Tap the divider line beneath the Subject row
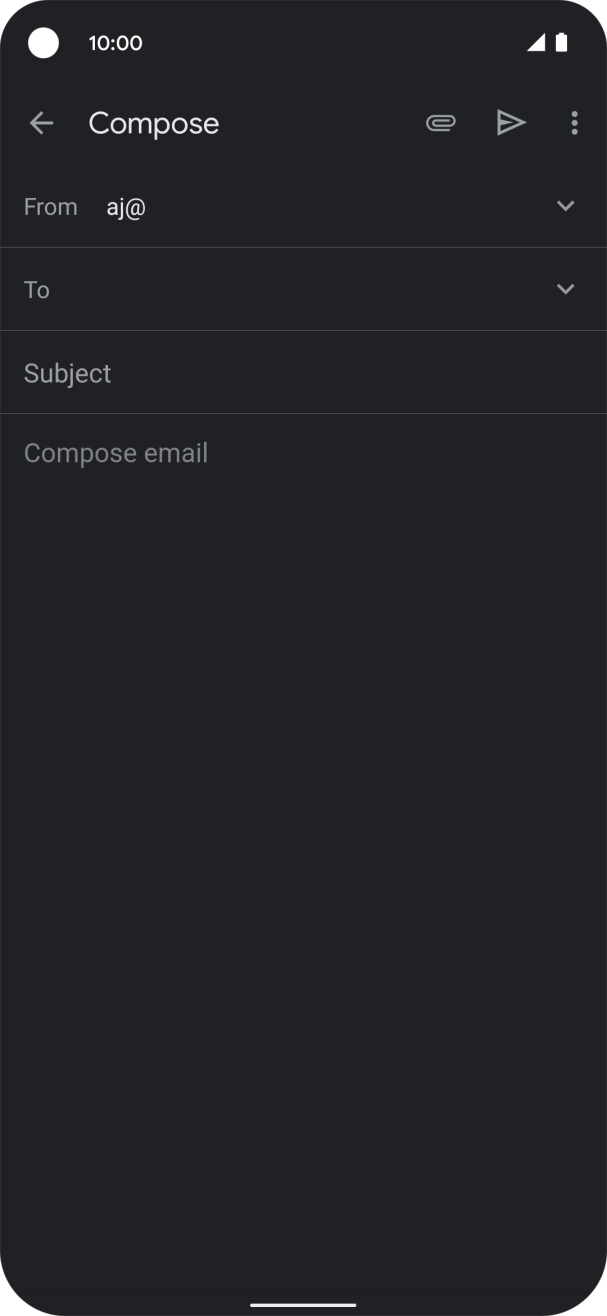The image size is (607, 1316). coord(303,413)
